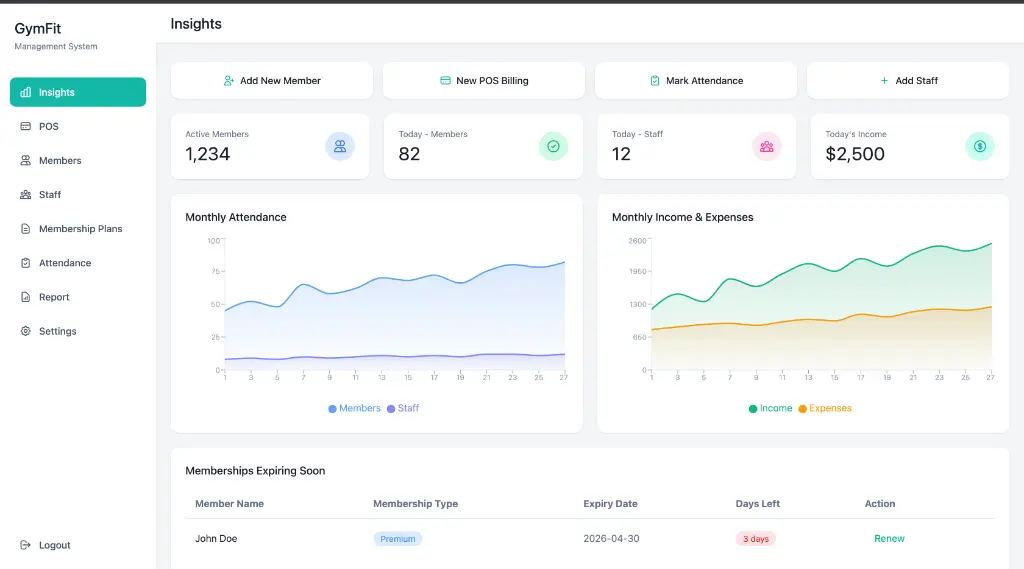Click the Membership Plans document icon
The image size is (1024, 569).
[25, 229]
